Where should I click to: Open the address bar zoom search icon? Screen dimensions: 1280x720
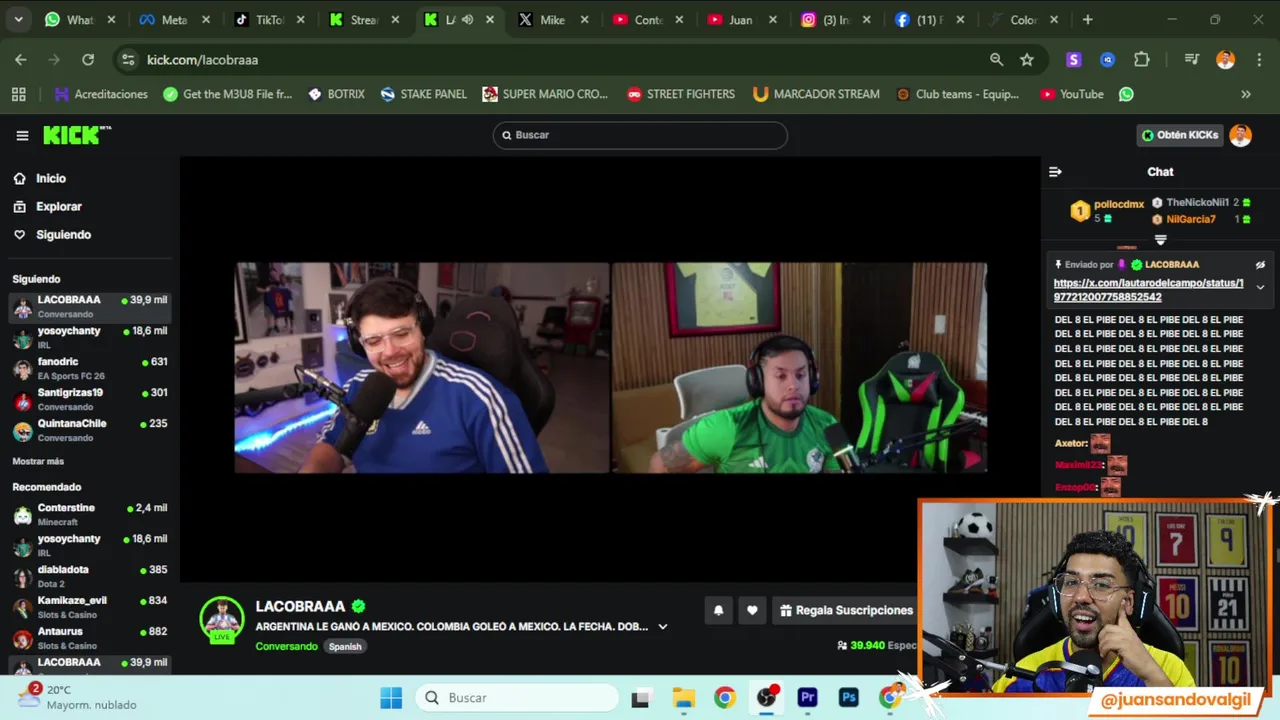pyautogui.click(x=996, y=60)
